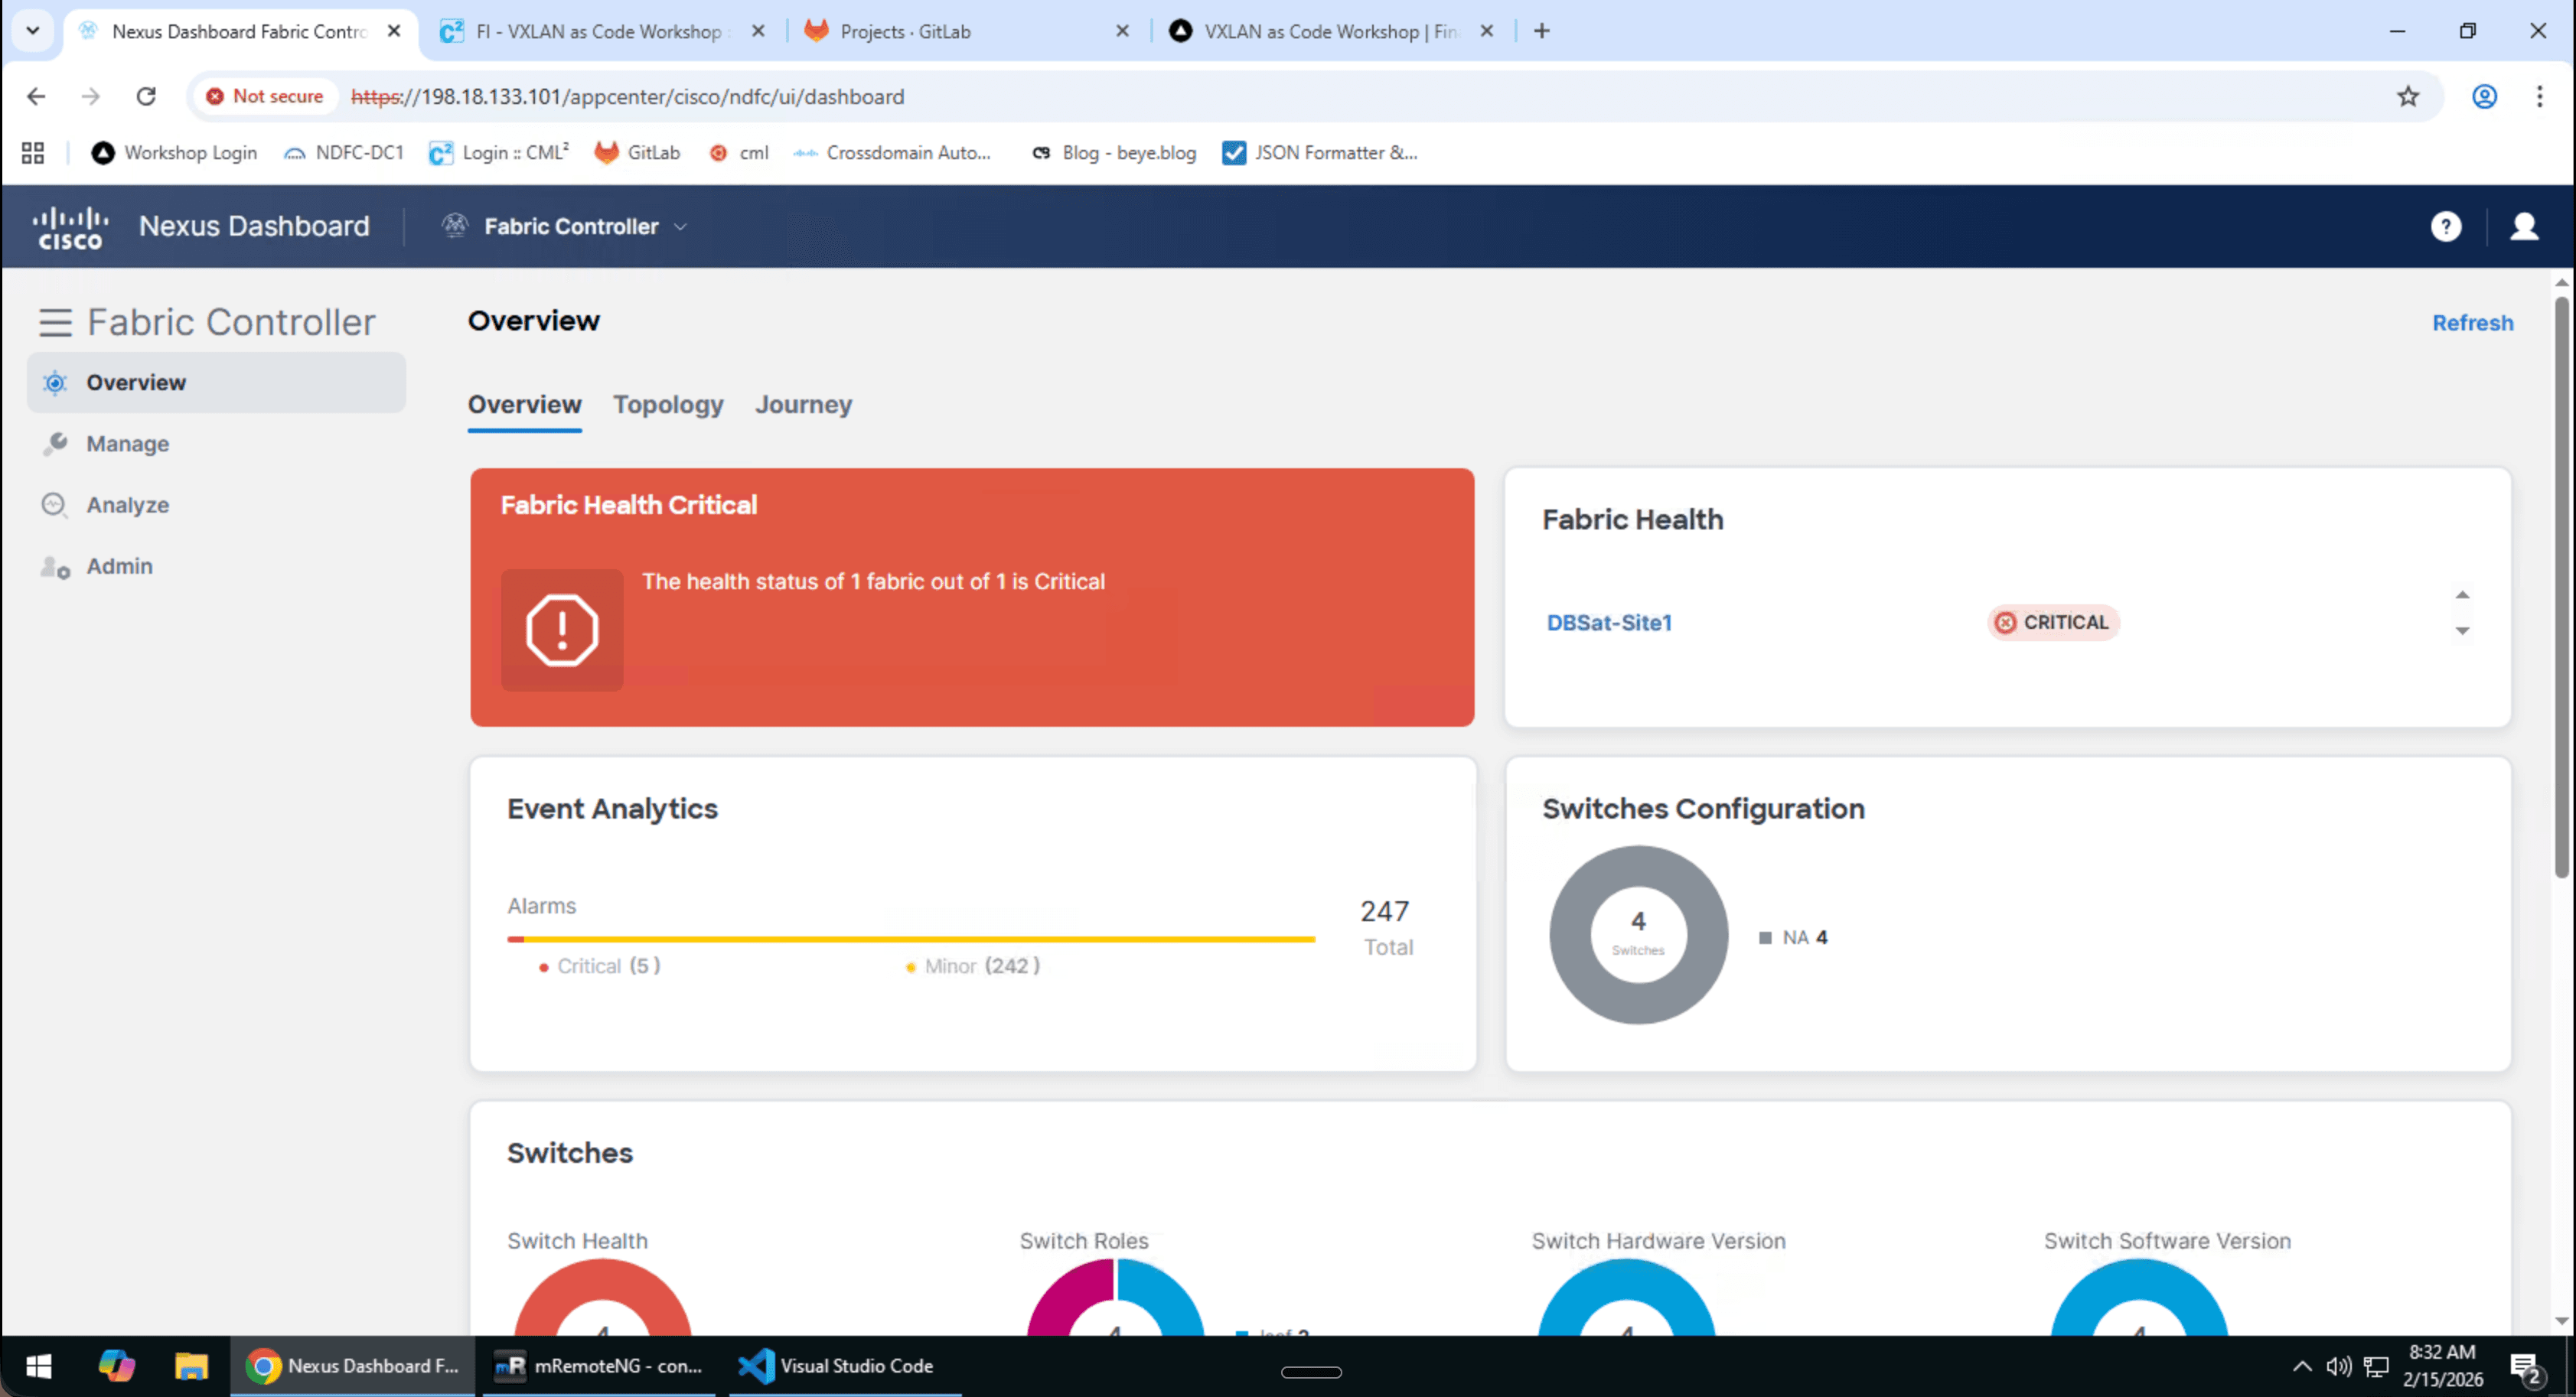This screenshot has height=1397, width=2576.
Task: Open the Workshop Login bookmark
Action: coord(175,152)
